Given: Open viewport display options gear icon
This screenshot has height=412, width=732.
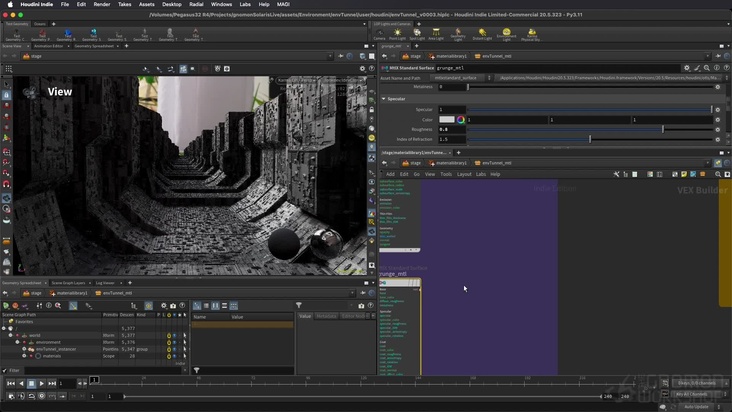Looking at the screenshot, I should tap(362, 69).
